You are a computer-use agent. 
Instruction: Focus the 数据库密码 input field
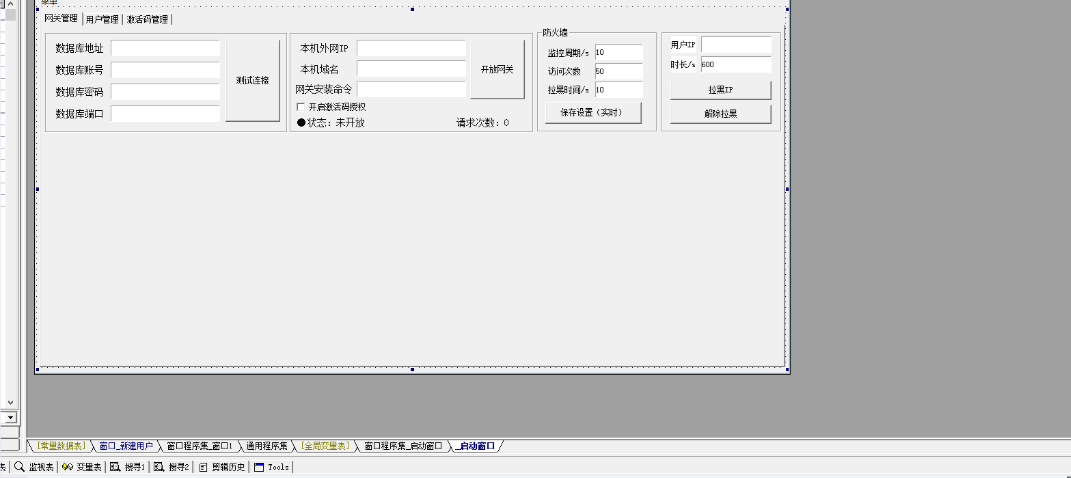pyautogui.click(x=165, y=92)
